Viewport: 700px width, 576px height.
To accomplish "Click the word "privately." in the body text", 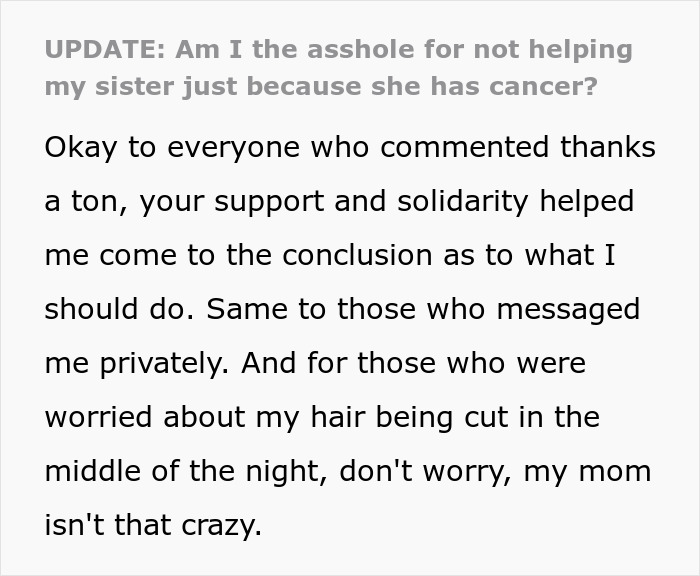I will tap(165, 364).
